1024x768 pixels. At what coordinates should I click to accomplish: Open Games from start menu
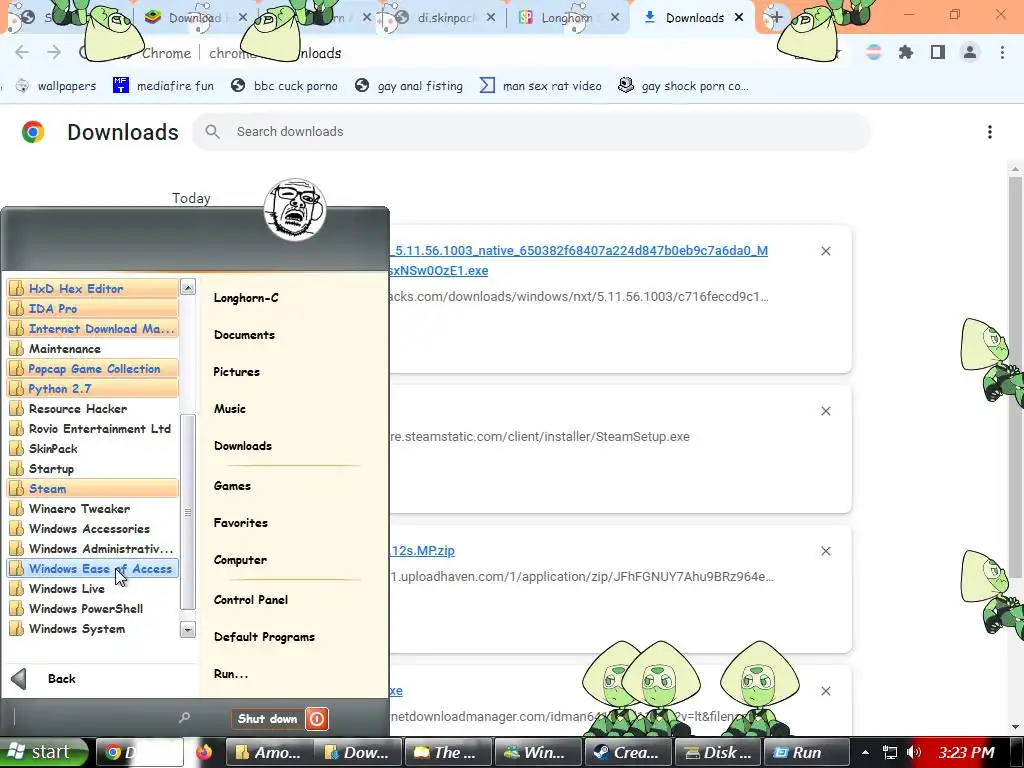click(232, 486)
